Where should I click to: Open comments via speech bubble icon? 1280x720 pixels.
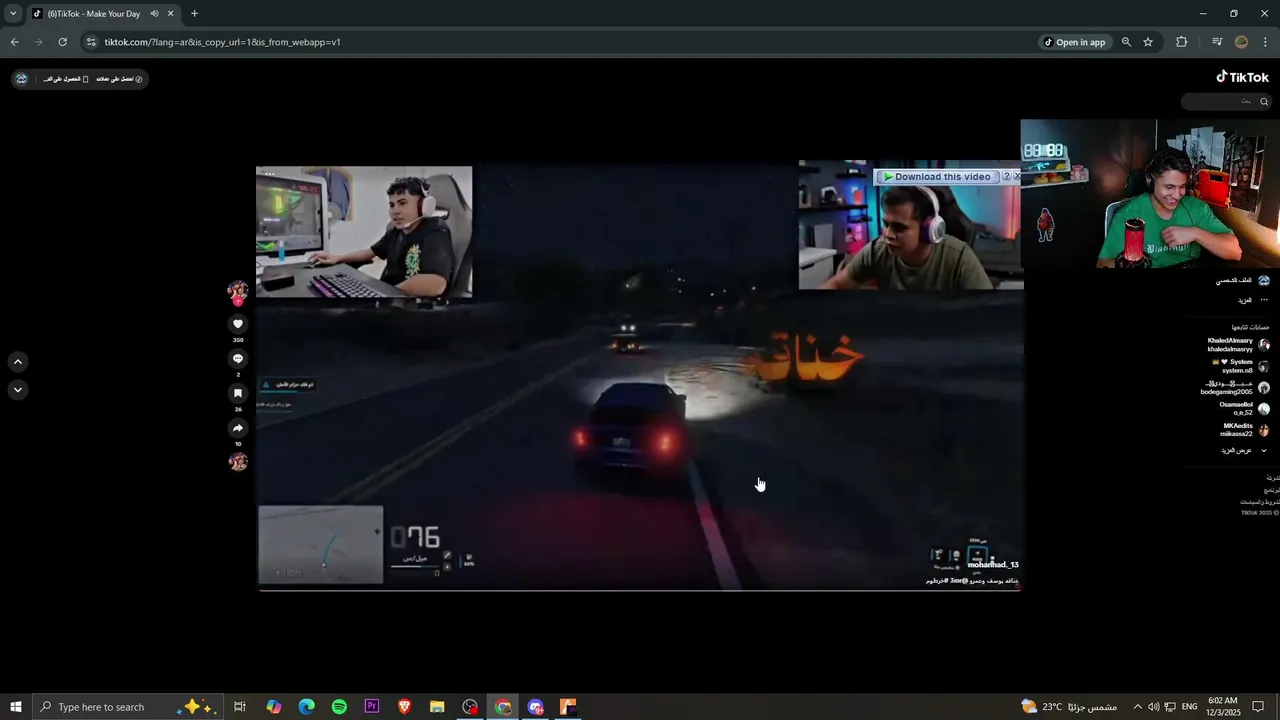[238, 359]
